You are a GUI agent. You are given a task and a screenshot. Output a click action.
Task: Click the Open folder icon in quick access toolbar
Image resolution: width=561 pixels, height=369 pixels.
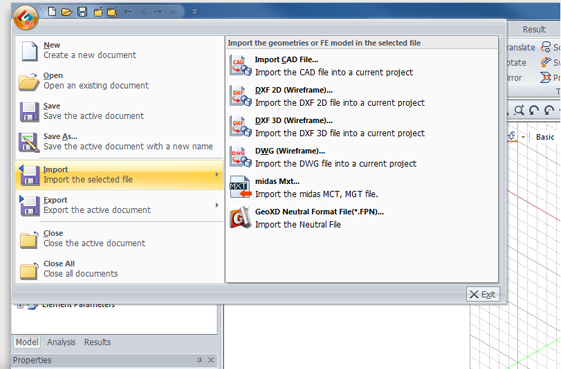click(67, 12)
